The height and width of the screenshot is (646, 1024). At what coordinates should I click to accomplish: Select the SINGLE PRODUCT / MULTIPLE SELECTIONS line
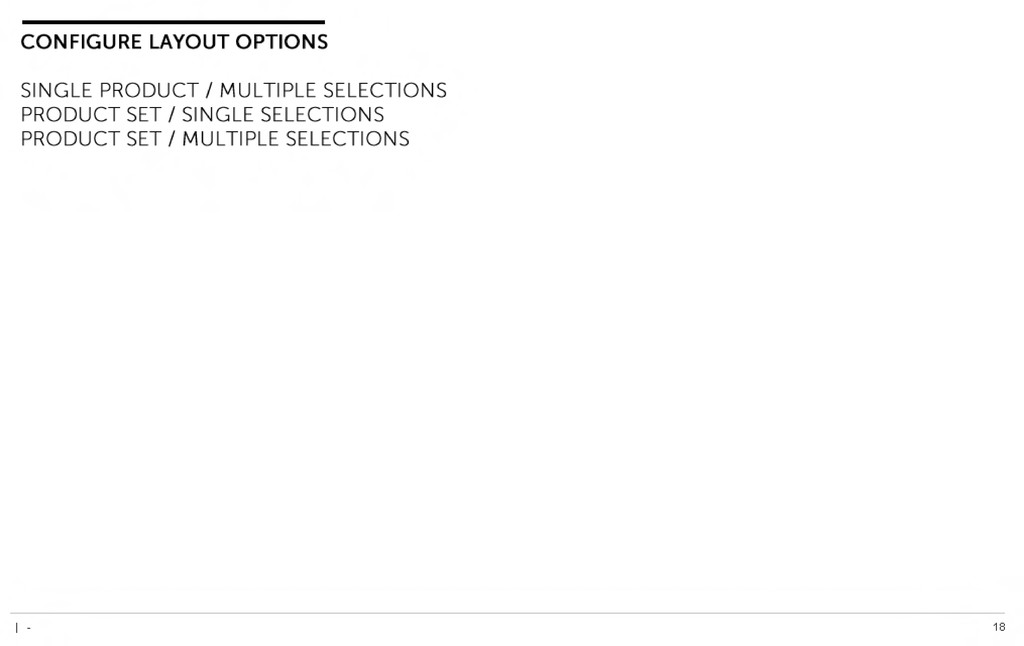coord(234,90)
